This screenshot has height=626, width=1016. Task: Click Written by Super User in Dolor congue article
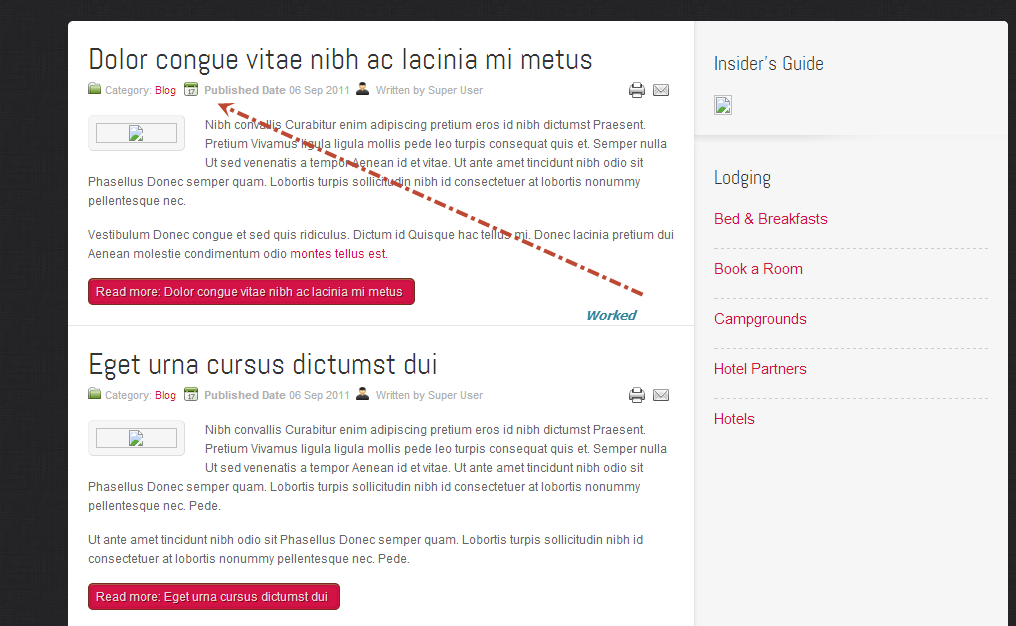pyautogui.click(x=430, y=91)
